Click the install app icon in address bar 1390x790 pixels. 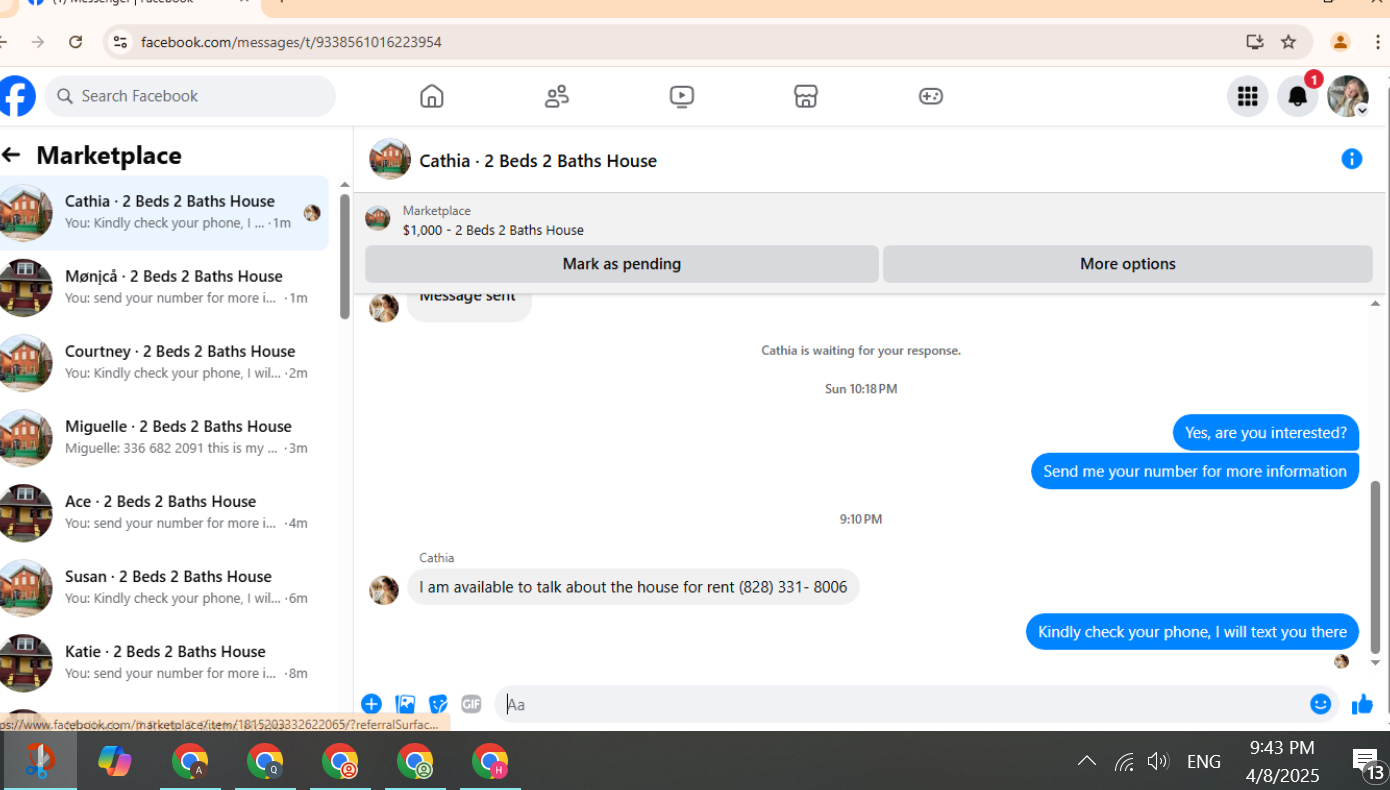(1255, 42)
